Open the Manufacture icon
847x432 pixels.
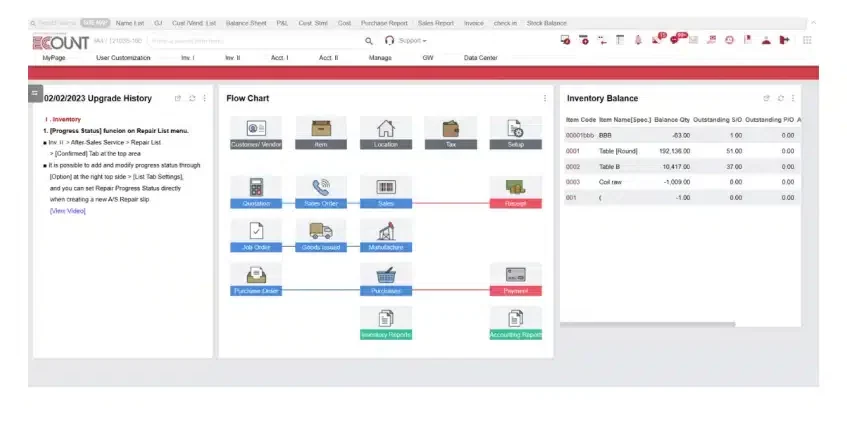pyautogui.click(x=386, y=235)
